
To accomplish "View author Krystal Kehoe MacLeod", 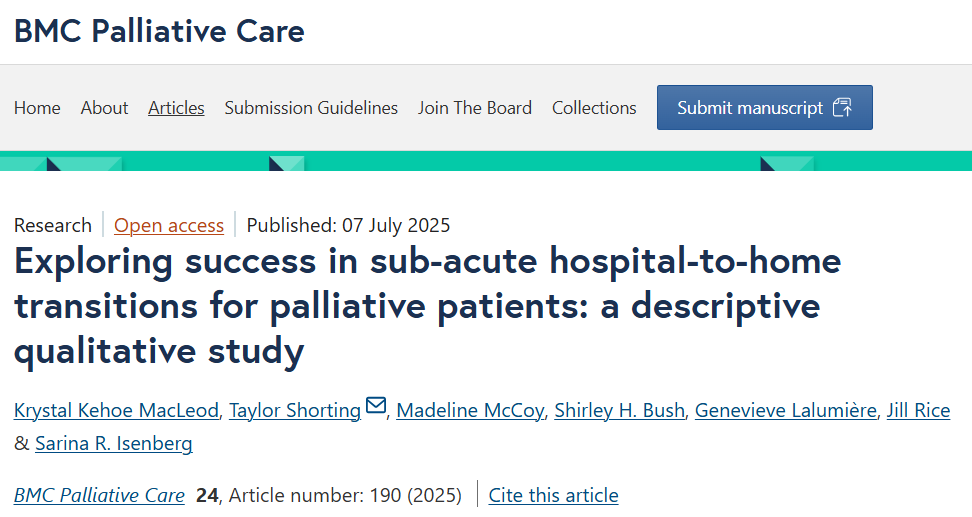I will tap(117, 410).
